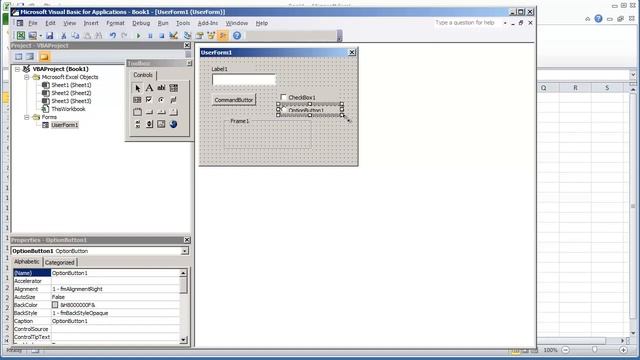The height and width of the screenshot is (360, 640).
Task: Select the CheckBox tool in Toolbox
Action: (x=149, y=100)
